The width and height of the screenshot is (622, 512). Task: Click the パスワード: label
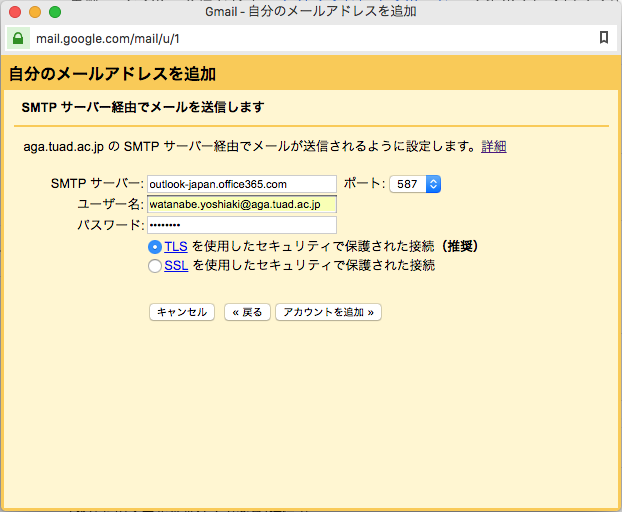(x=111, y=225)
